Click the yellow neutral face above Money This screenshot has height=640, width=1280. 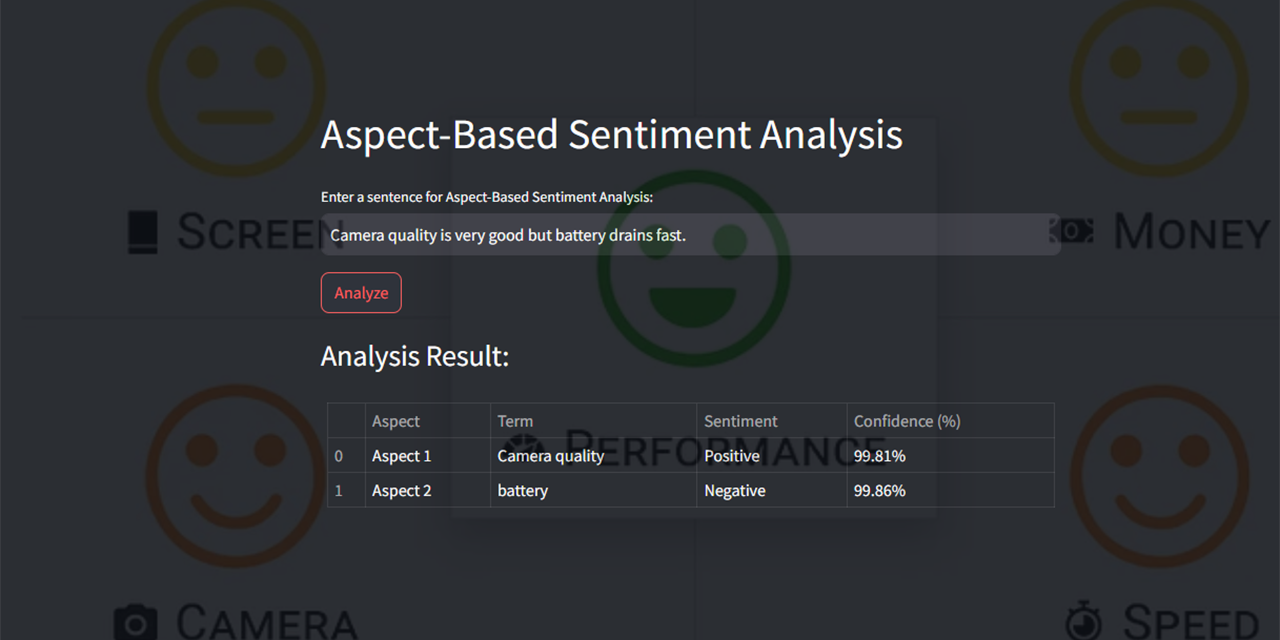1159,88
